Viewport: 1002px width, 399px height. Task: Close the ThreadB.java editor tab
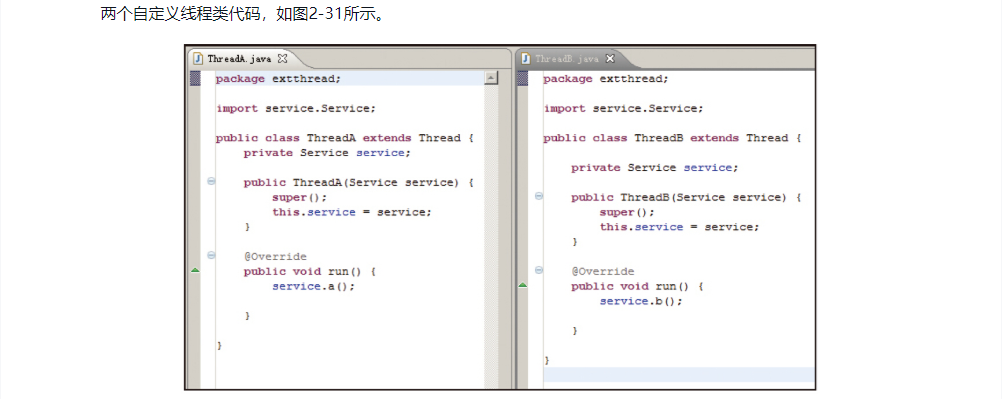pos(610,58)
